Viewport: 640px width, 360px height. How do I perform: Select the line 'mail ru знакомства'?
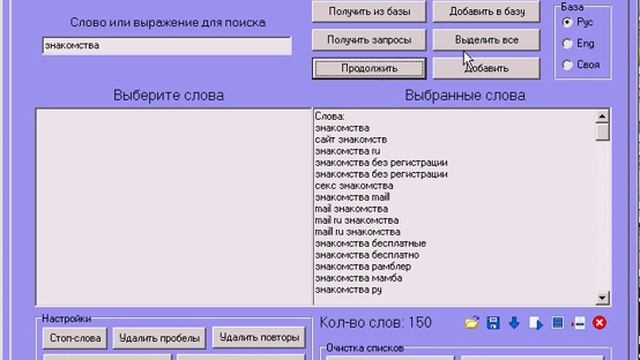click(x=356, y=220)
